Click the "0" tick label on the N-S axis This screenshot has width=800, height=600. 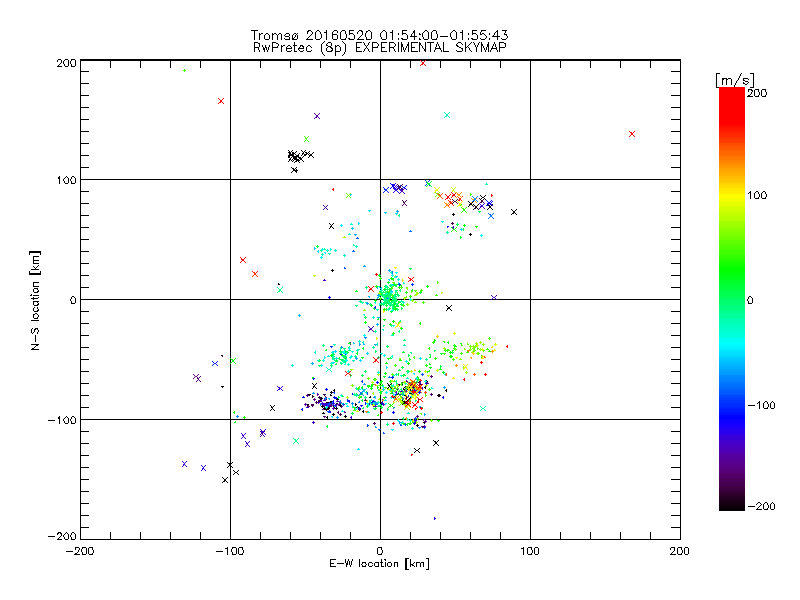73,300
